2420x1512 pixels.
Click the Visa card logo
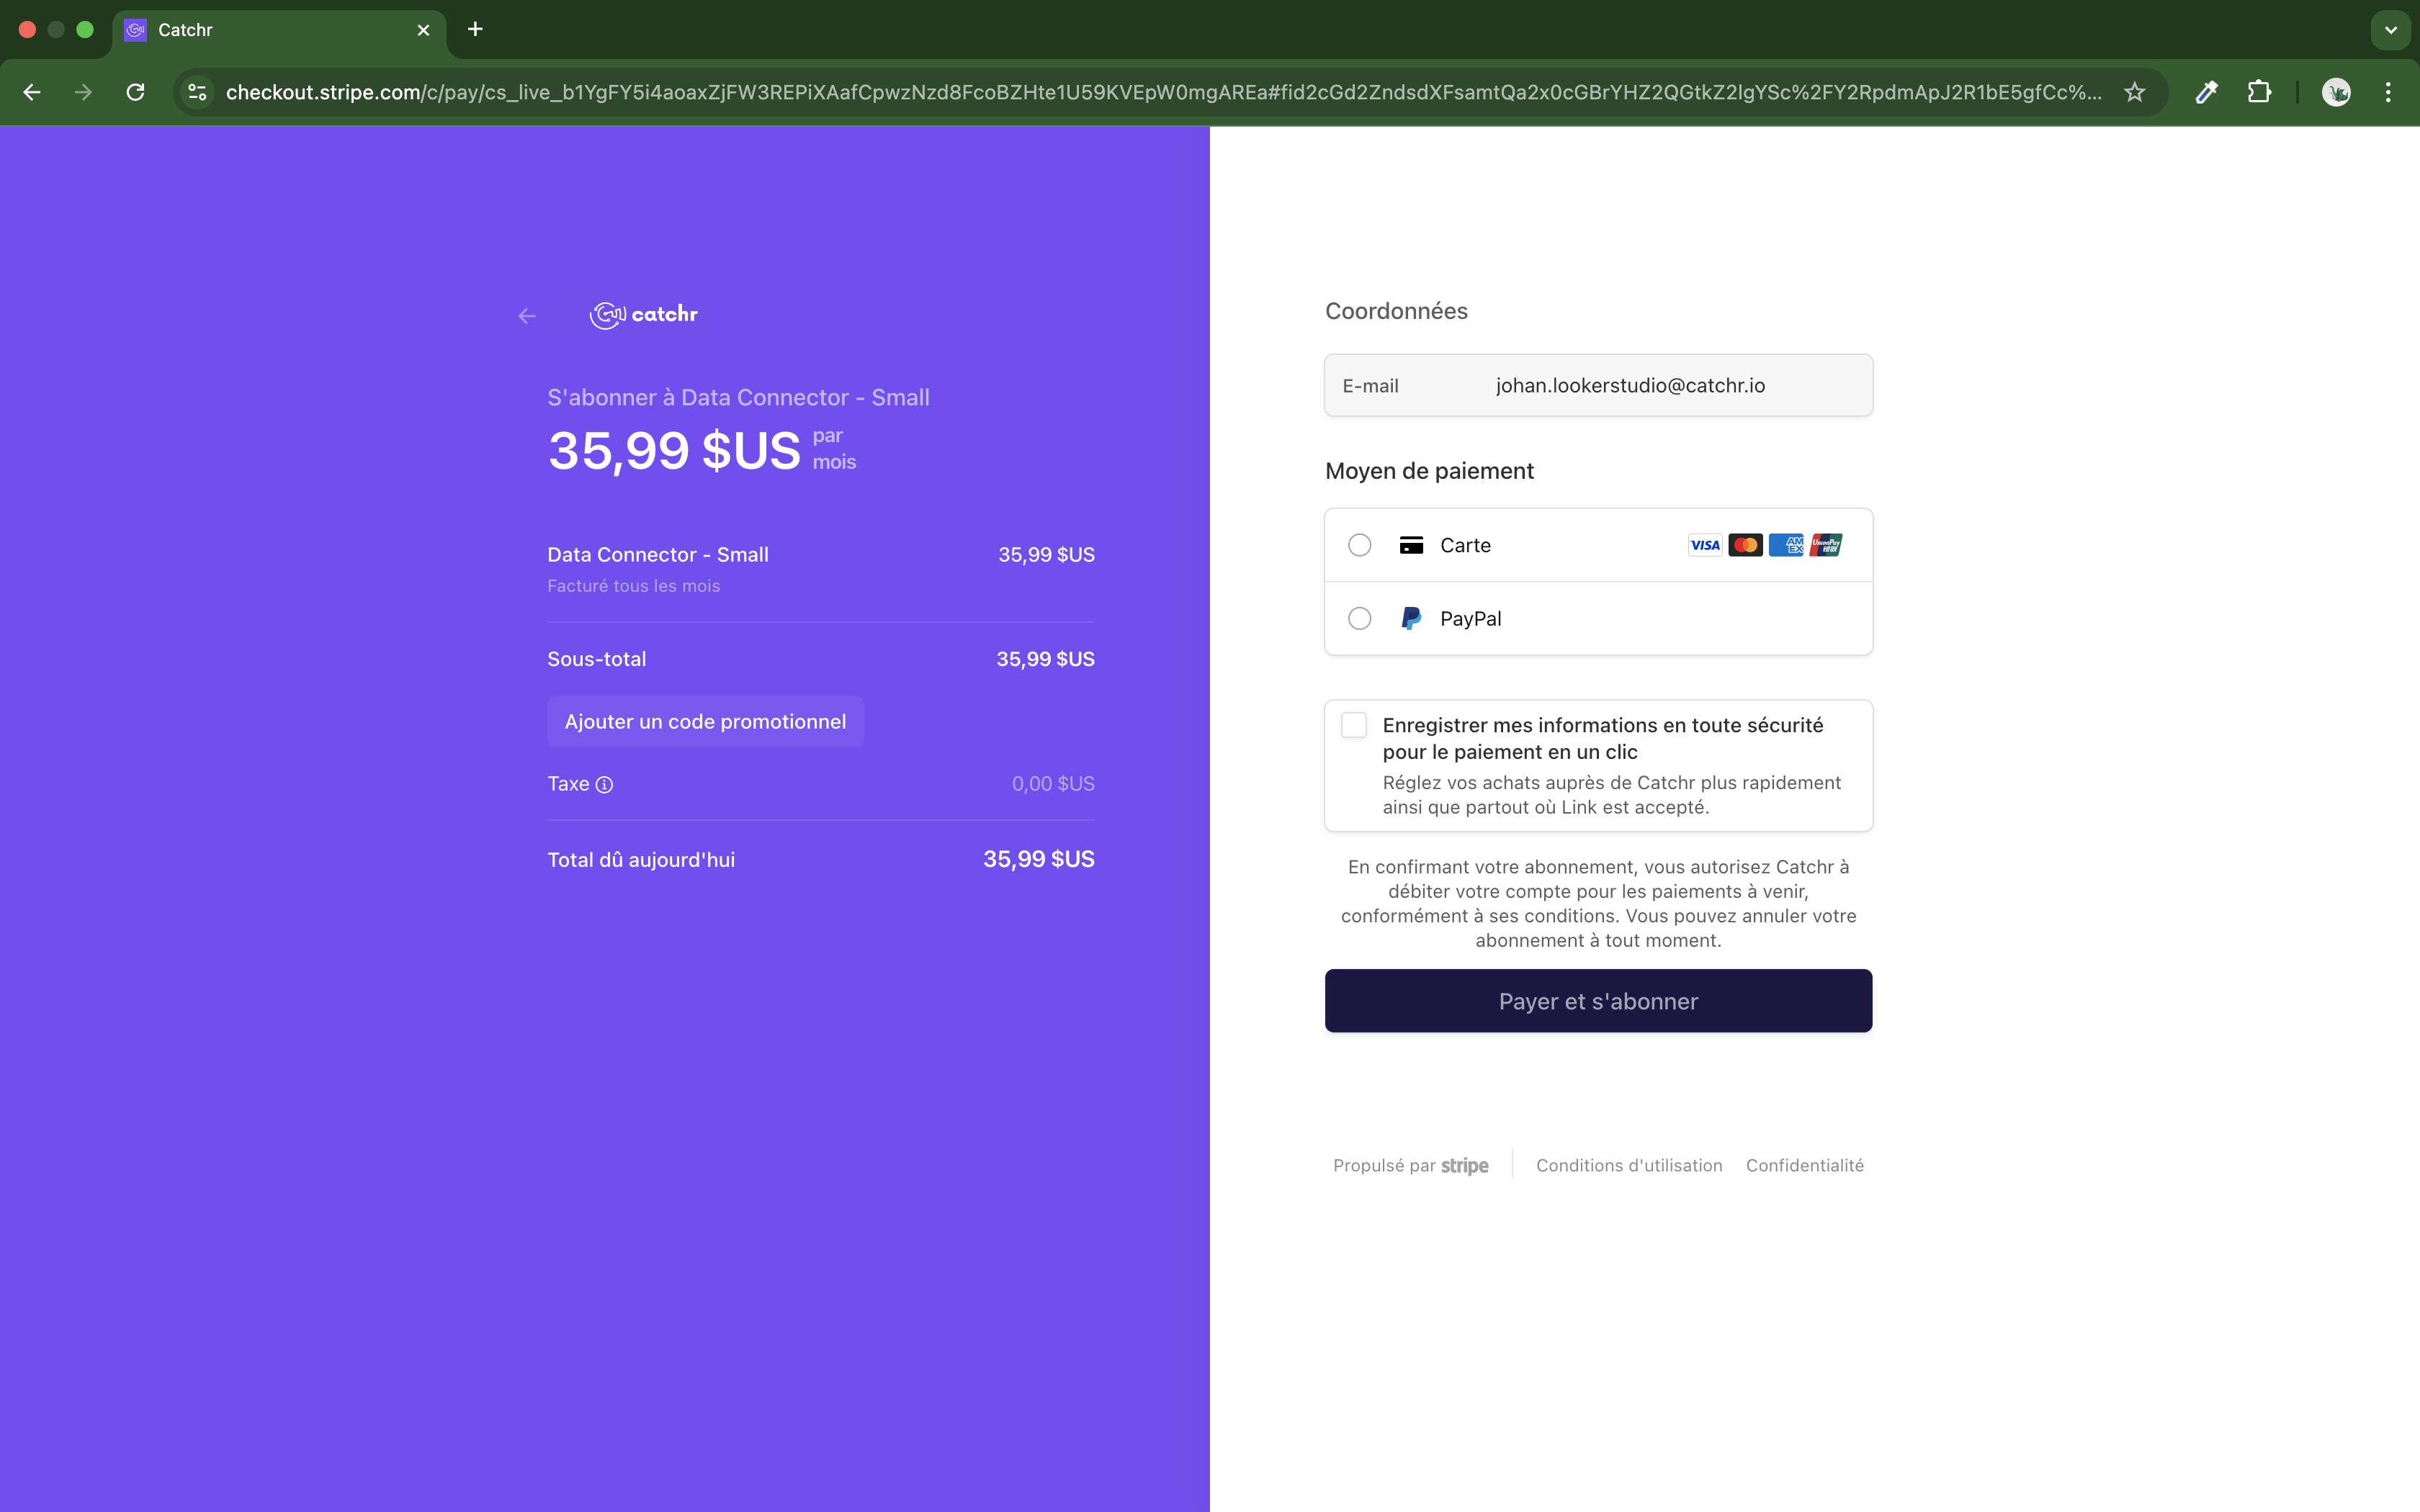(x=1705, y=545)
